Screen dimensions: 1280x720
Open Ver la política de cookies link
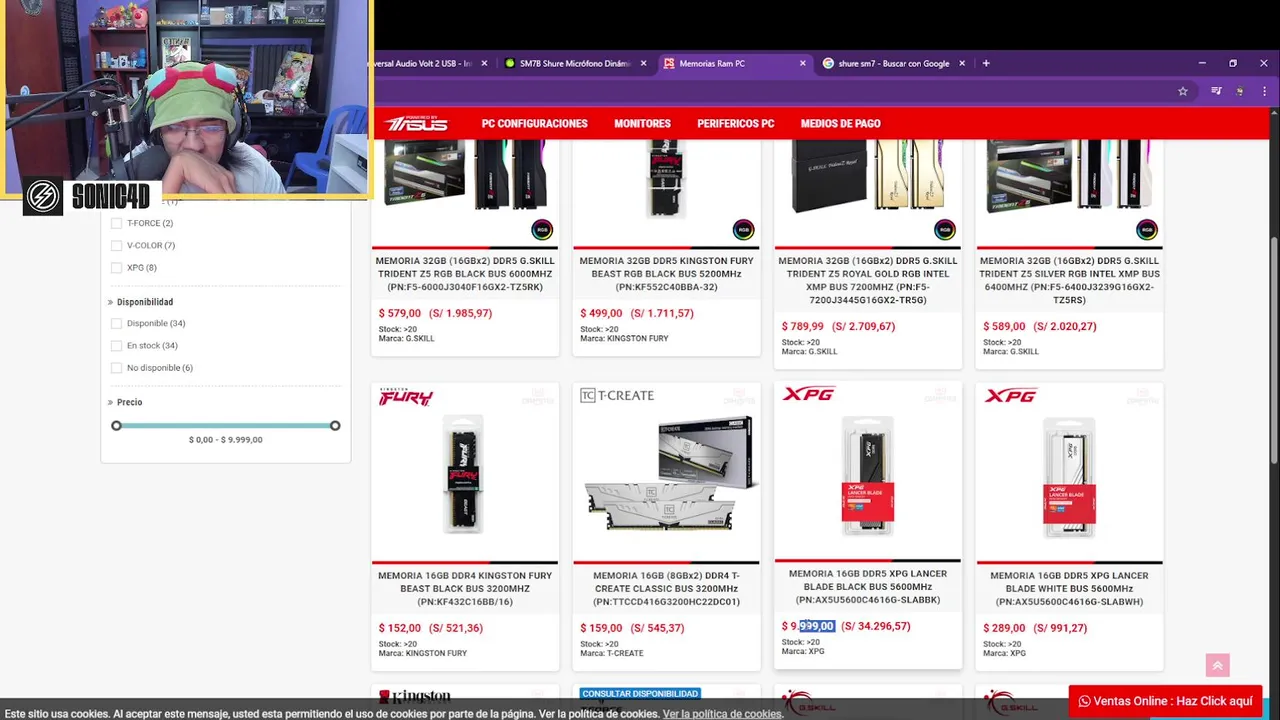[x=722, y=714]
